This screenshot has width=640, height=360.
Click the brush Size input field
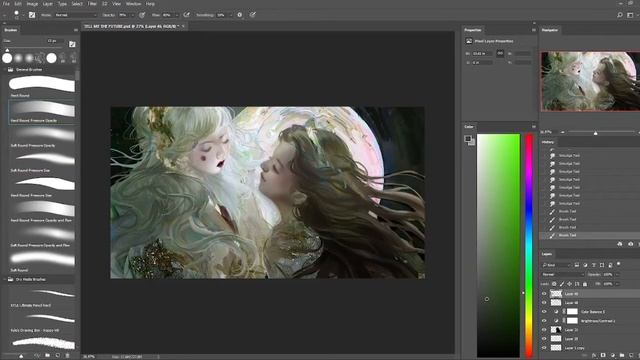point(55,41)
